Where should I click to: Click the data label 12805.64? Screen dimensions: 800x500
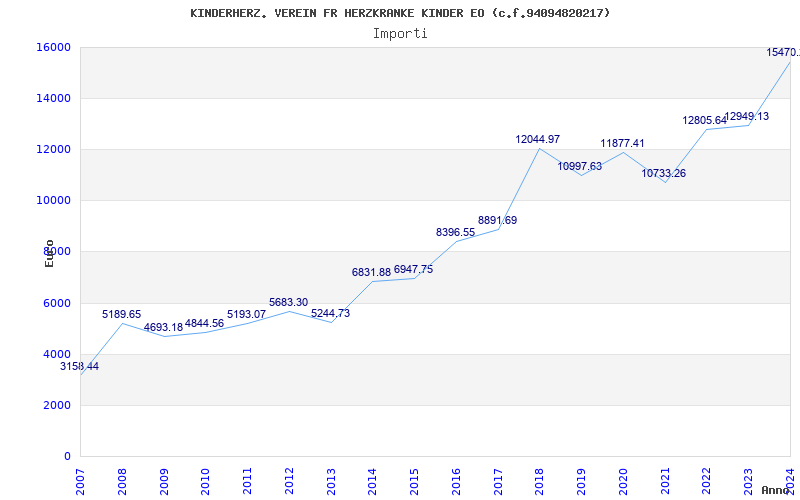click(705, 120)
